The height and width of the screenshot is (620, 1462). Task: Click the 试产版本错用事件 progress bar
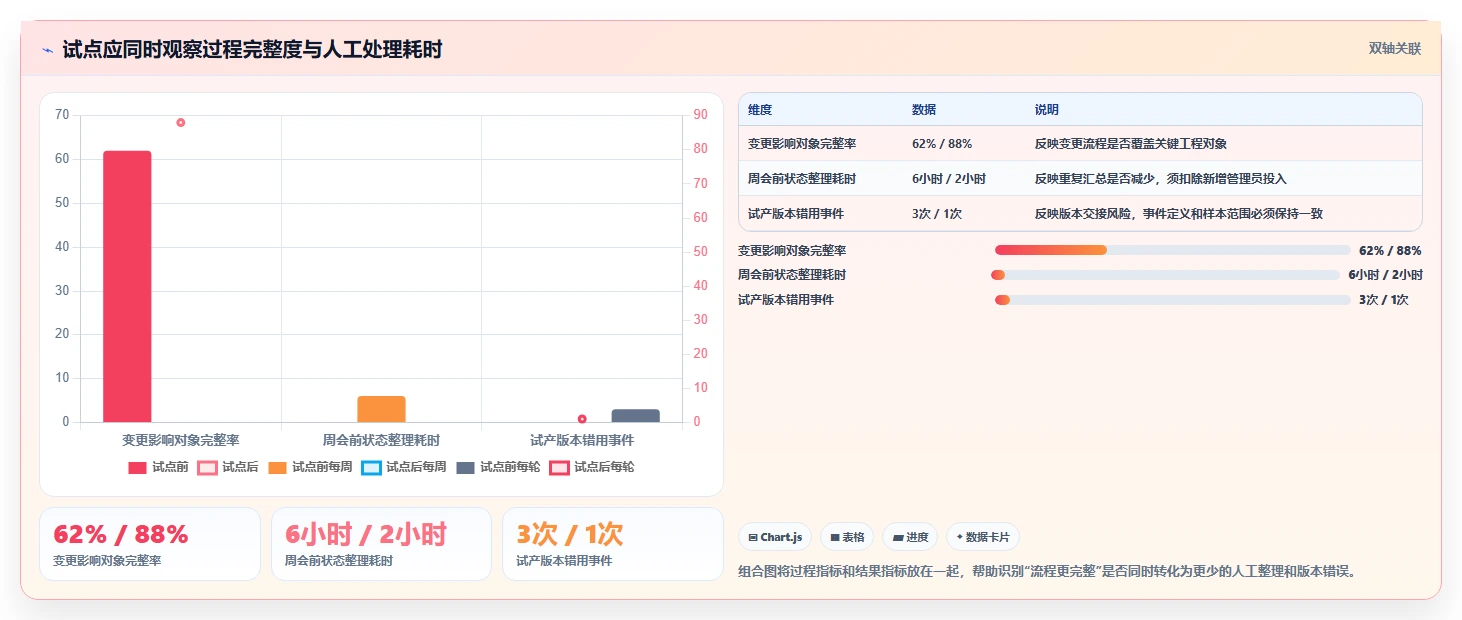[1172, 300]
